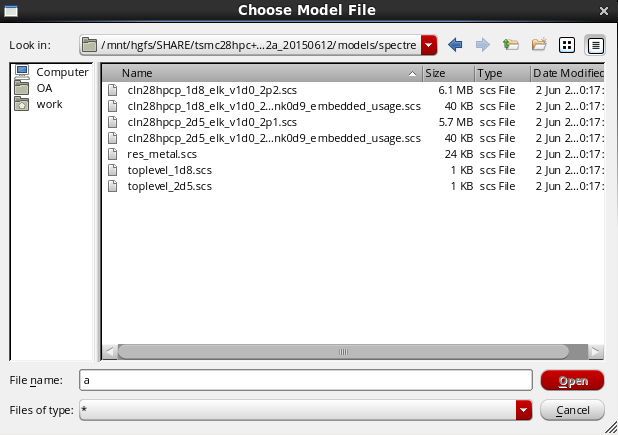The image size is (618, 435).
Task: Click the work home-folder icon
Action: coord(22,104)
